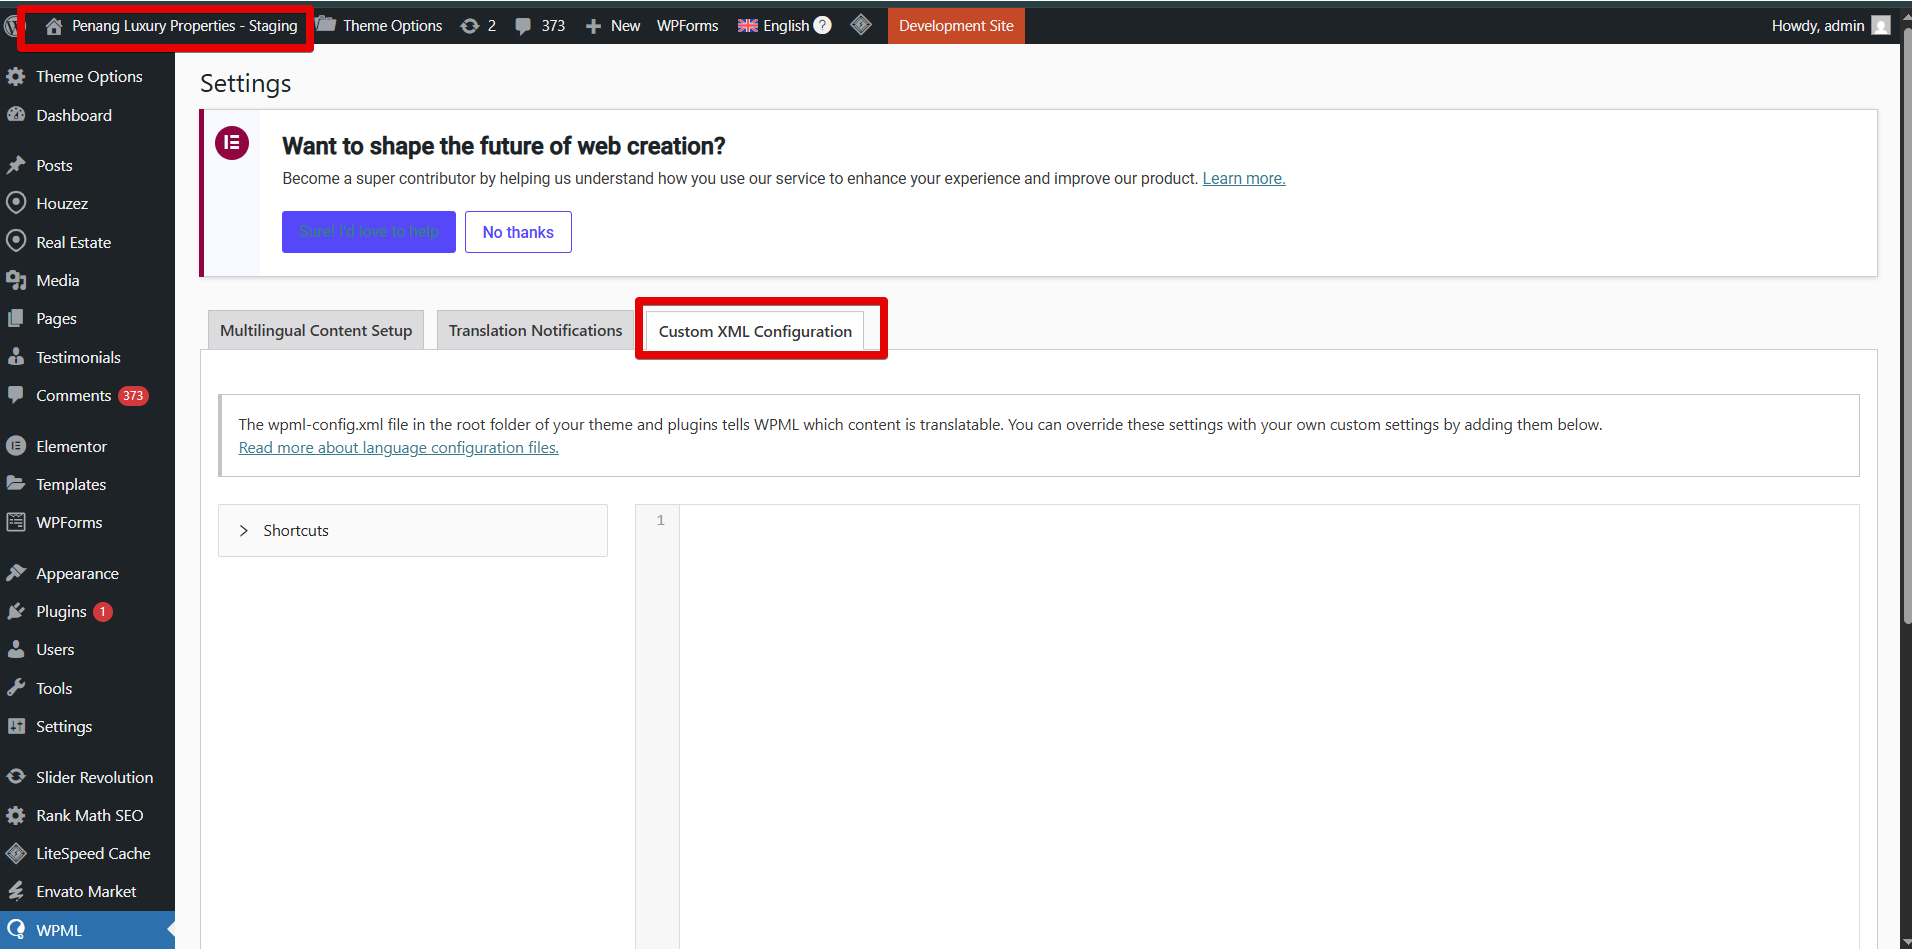
Task: Click the Settings page heading
Action: (246, 83)
